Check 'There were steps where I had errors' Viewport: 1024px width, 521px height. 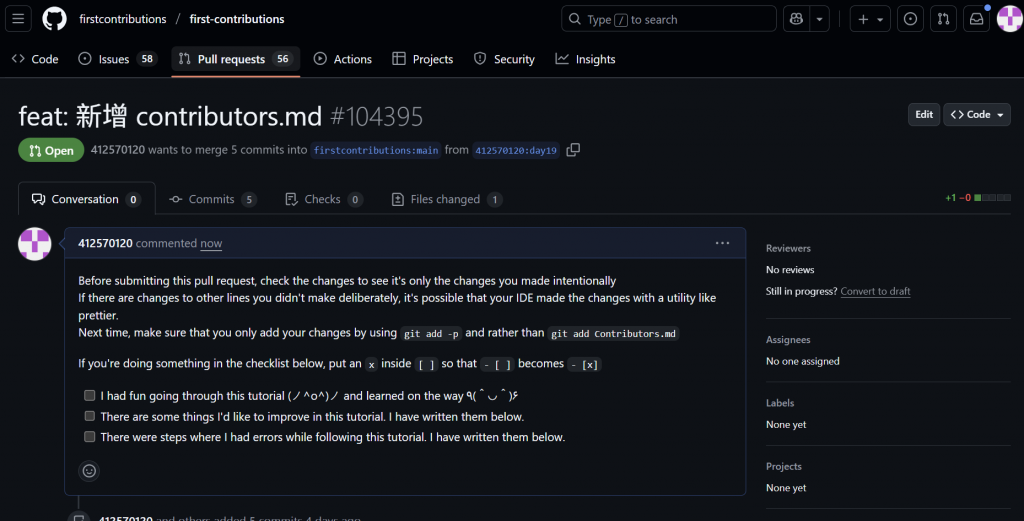coord(89,436)
